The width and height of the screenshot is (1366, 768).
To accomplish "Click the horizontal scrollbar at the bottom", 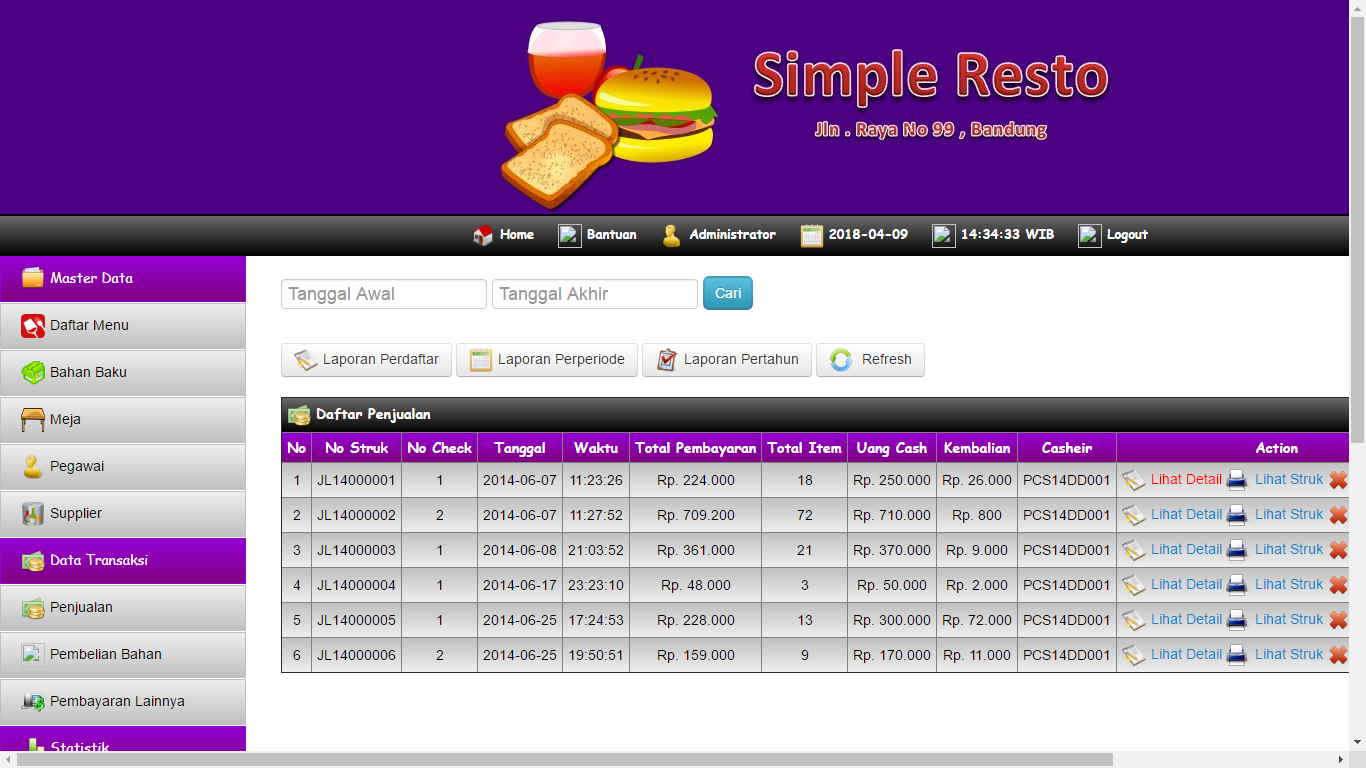I will (565, 760).
